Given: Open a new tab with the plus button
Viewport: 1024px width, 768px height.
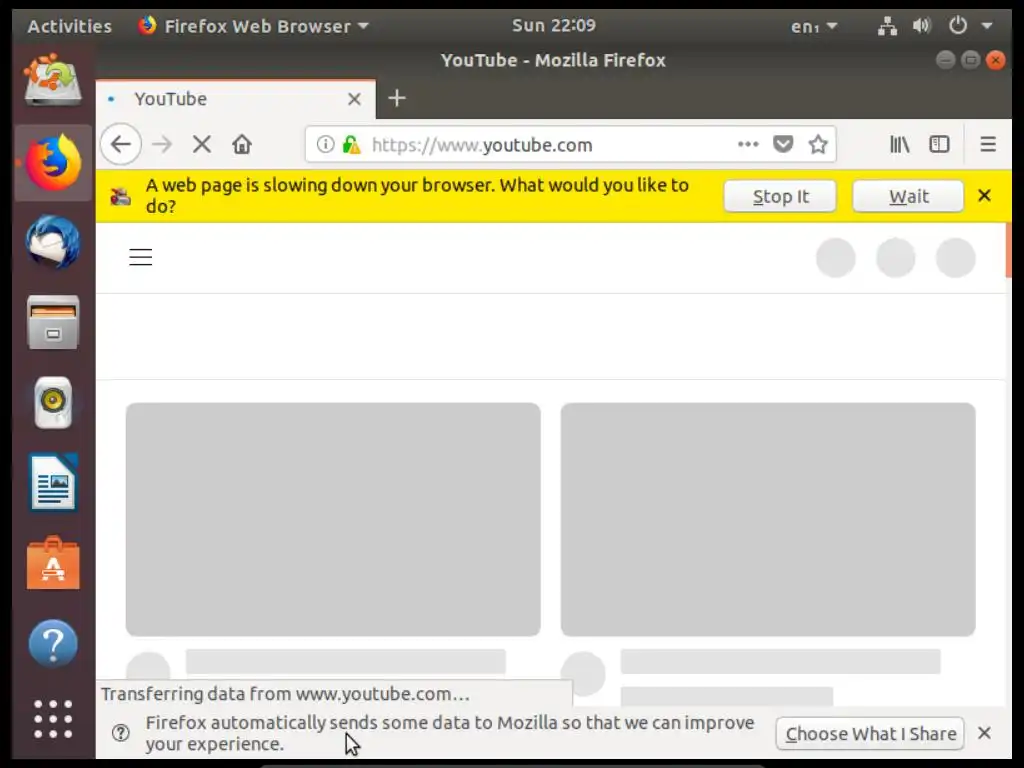Looking at the screenshot, I should 396,99.
